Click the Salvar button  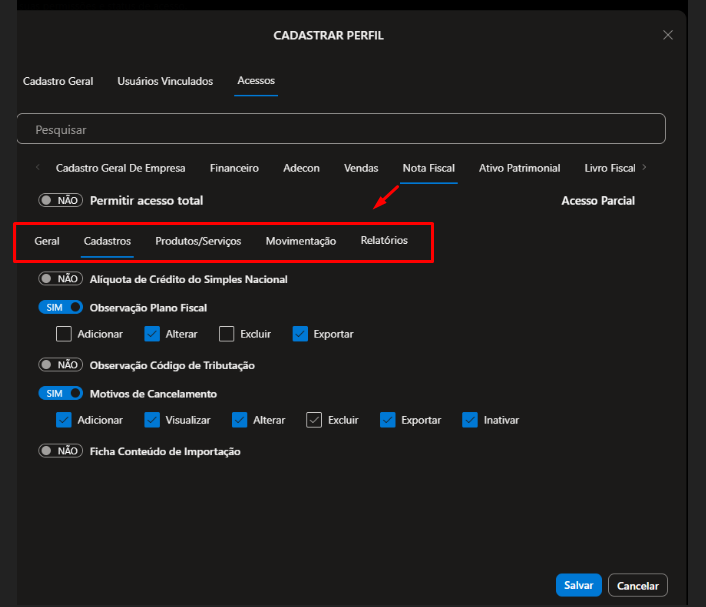coord(578,585)
